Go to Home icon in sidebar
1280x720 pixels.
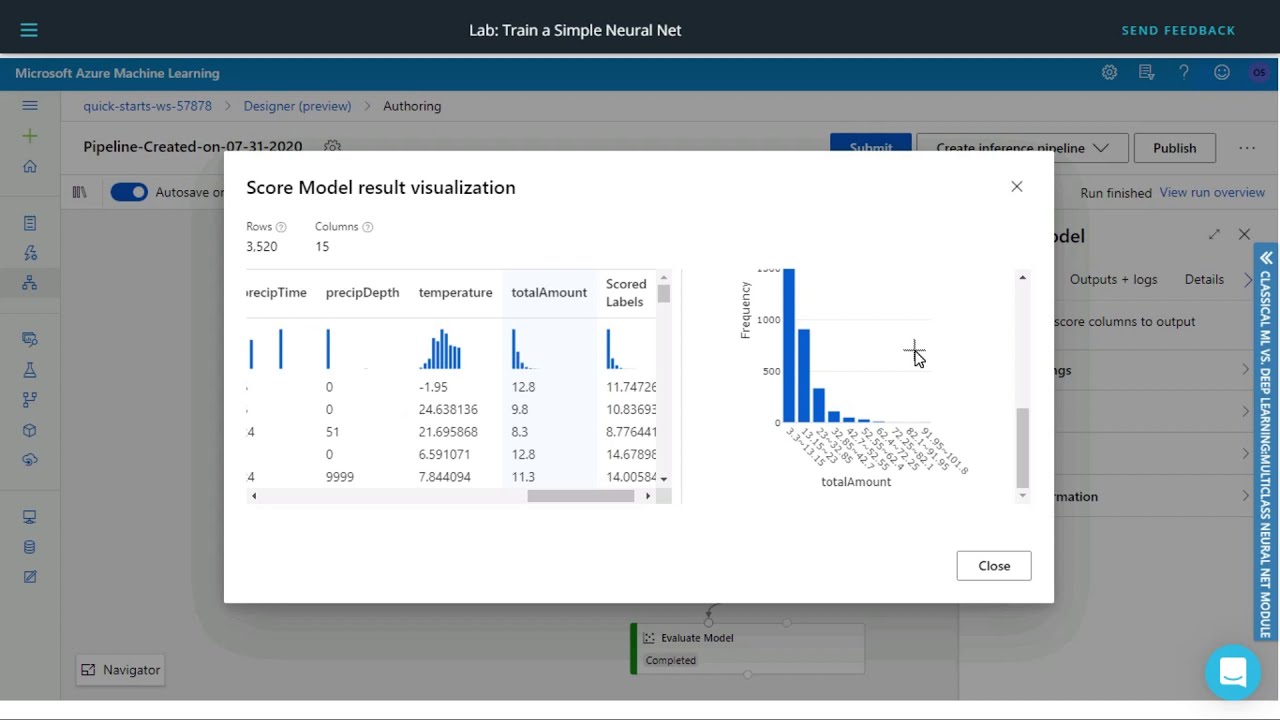pyautogui.click(x=30, y=166)
